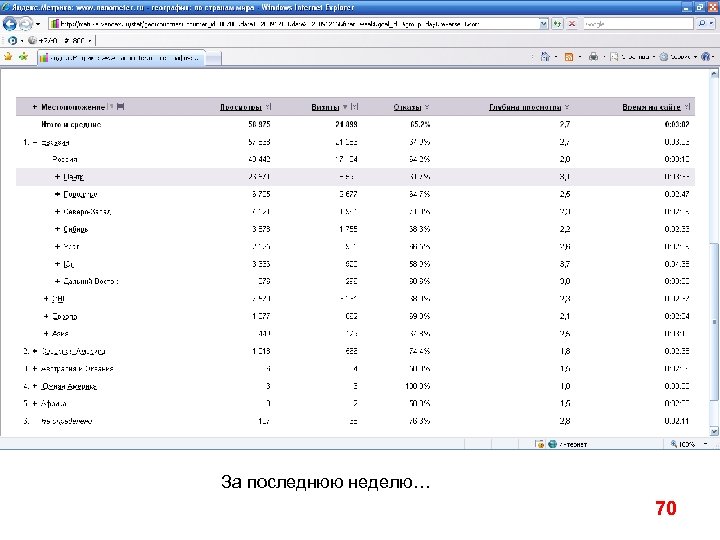
Task: Expand the Северо-Запад region row
Action: (57, 212)
